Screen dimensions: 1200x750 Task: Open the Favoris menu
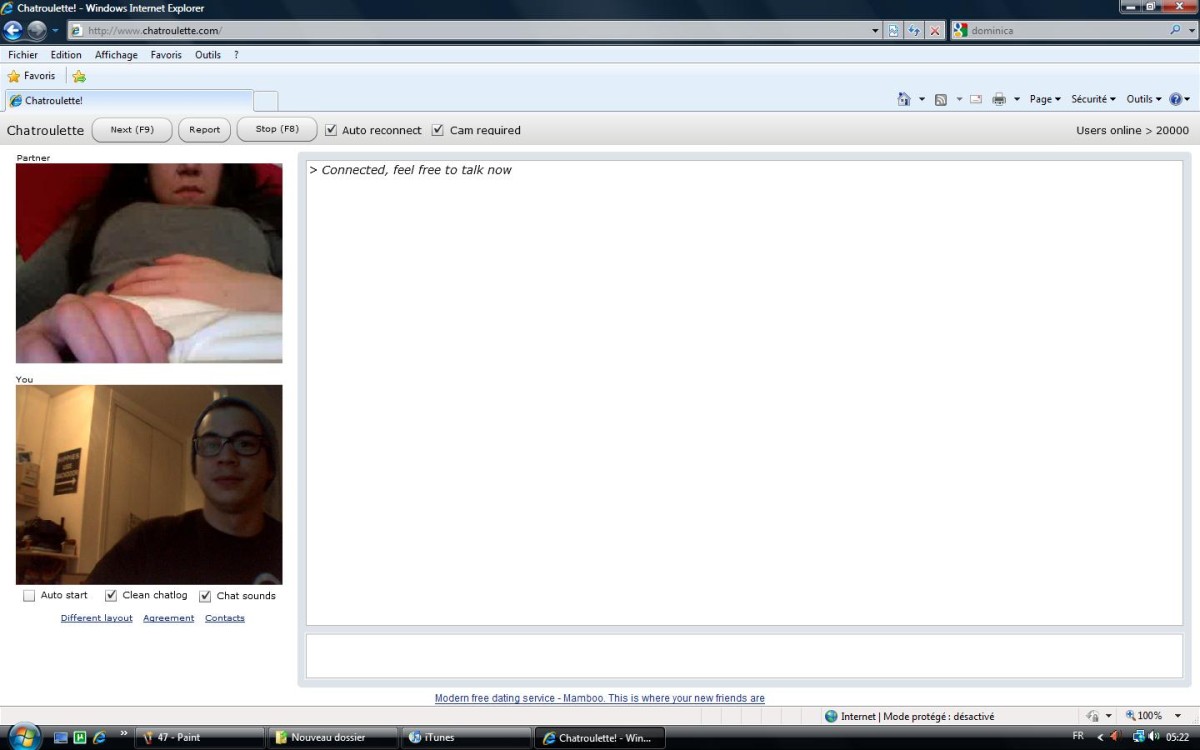pos(166,55)
